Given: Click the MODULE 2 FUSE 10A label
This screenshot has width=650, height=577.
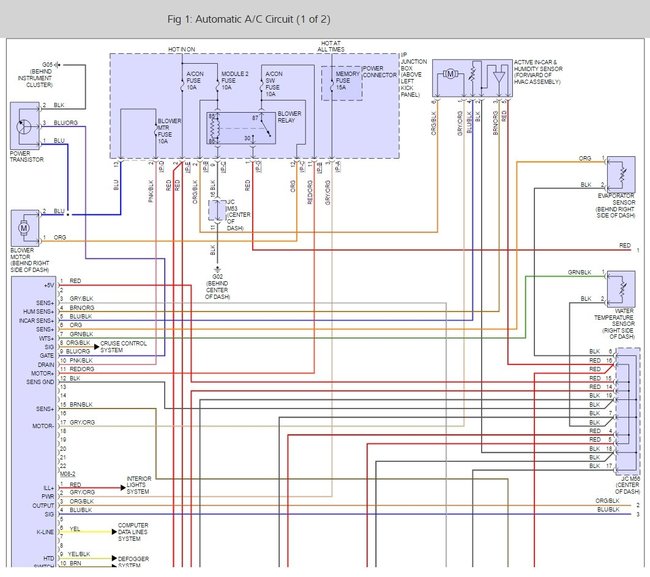Looking at the screenshot, I should 235,80.
